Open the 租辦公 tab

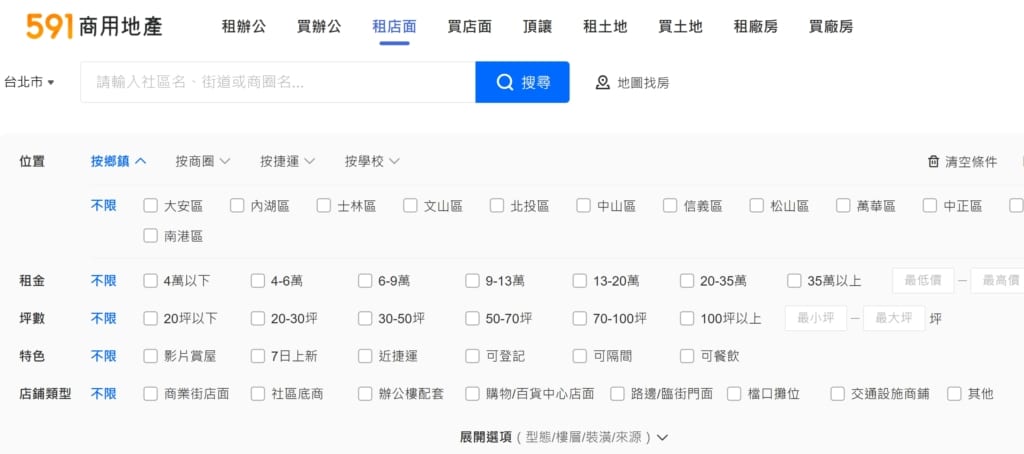[244, 27]
